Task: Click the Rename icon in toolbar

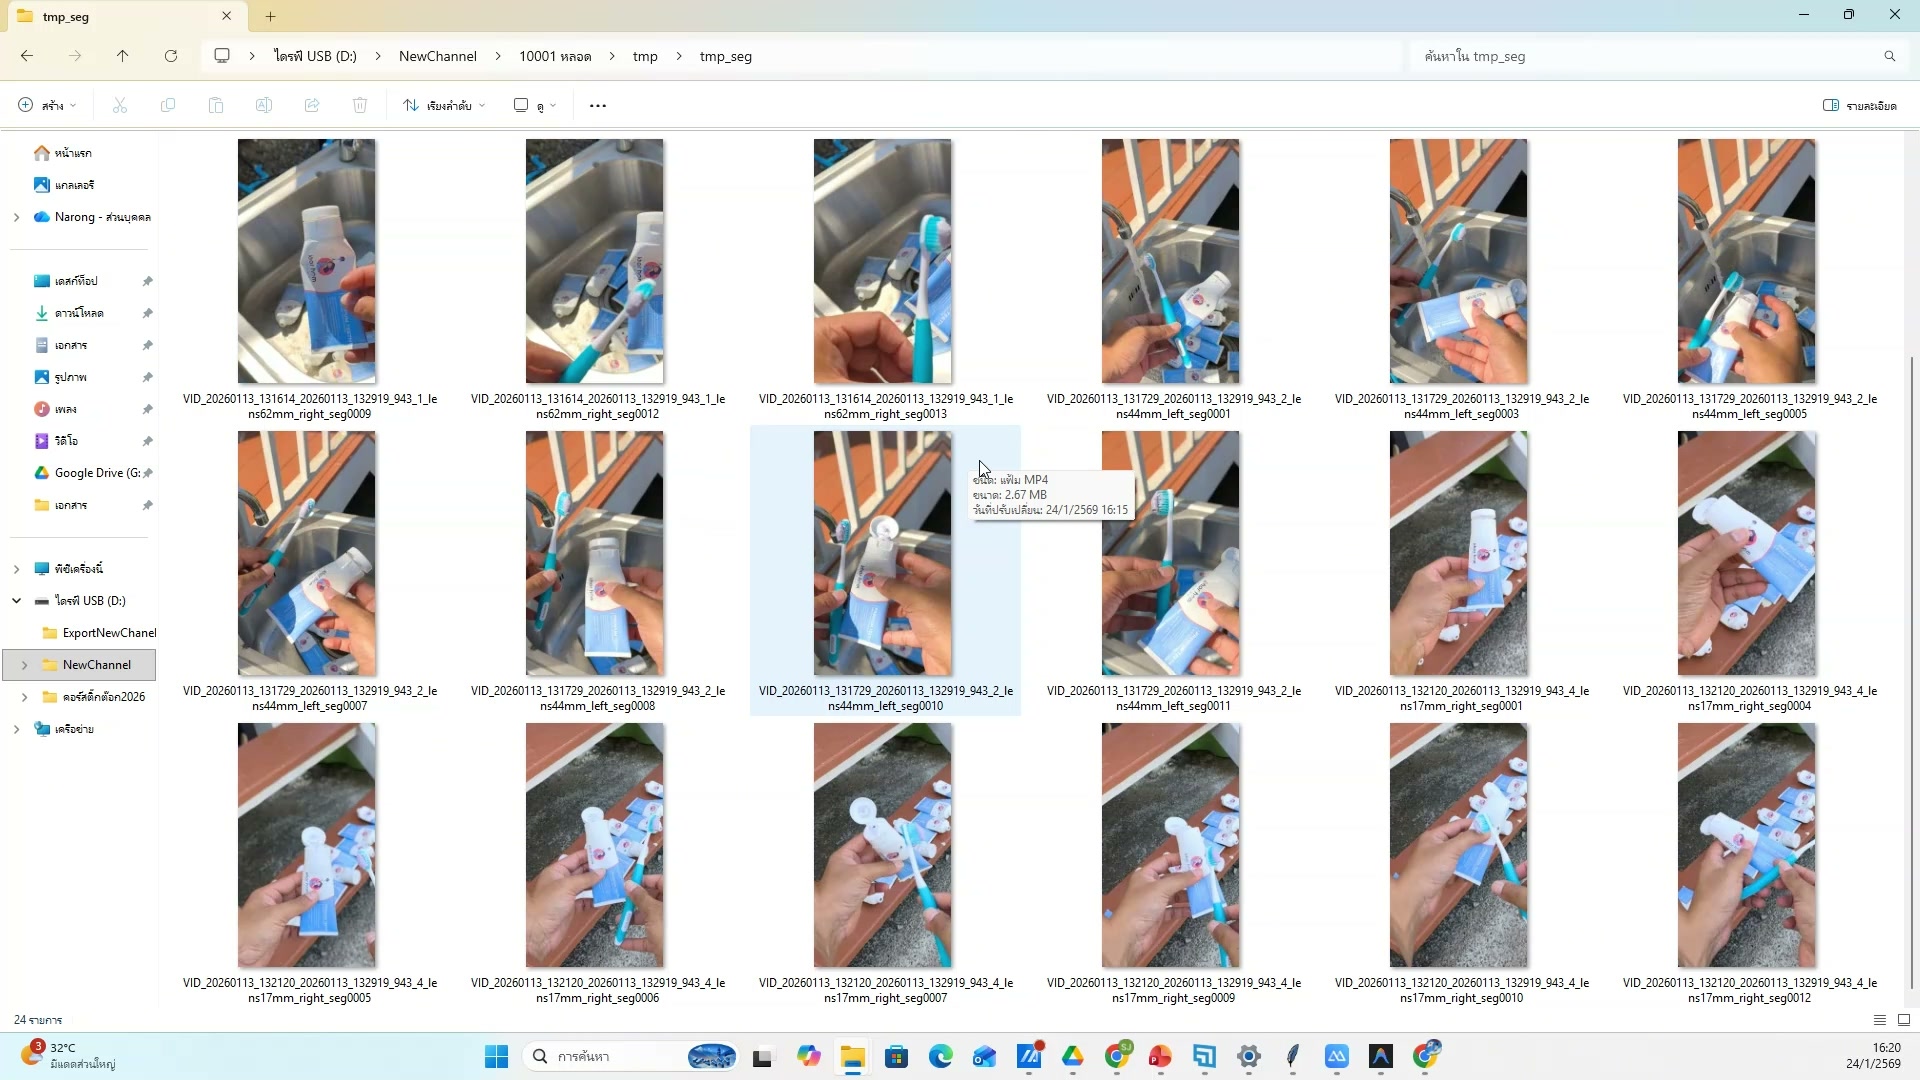Action: click(264, 105)
